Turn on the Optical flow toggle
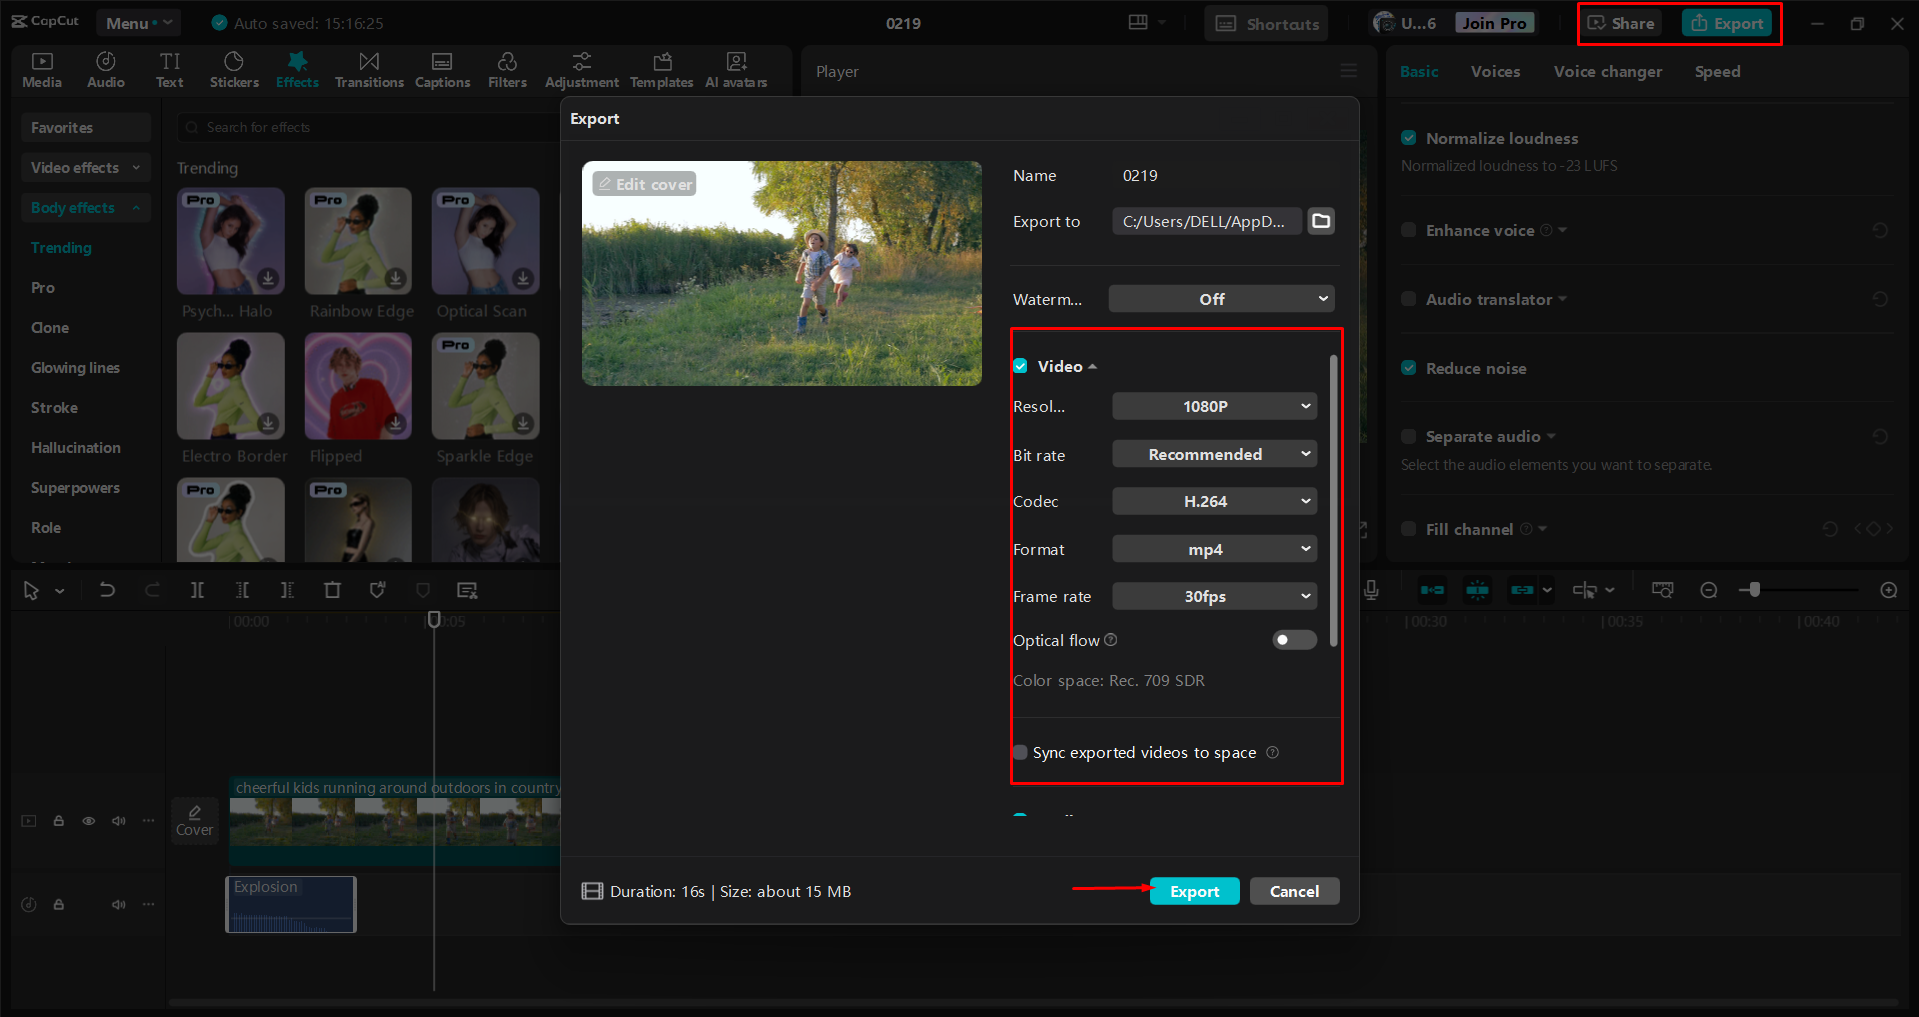The width and height of the screenshot is (1919, 1017). point(1294,640)
